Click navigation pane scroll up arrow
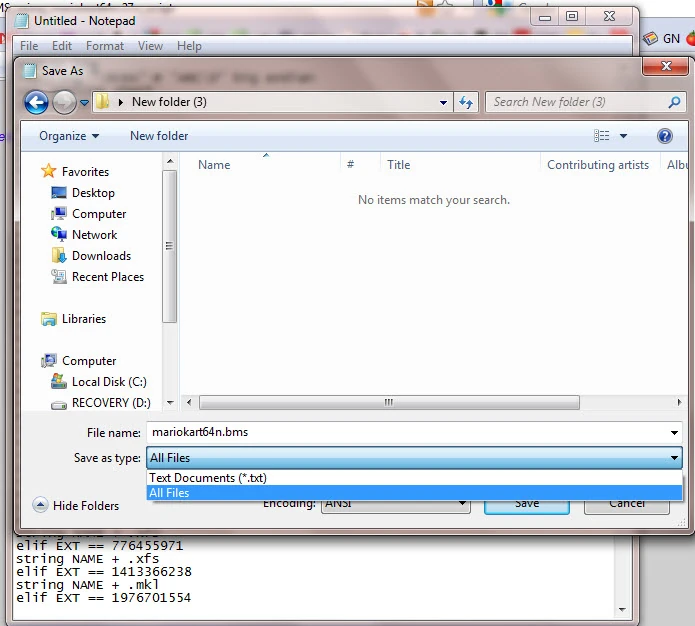Screen dimensions: 695x626 click(170, 161)
